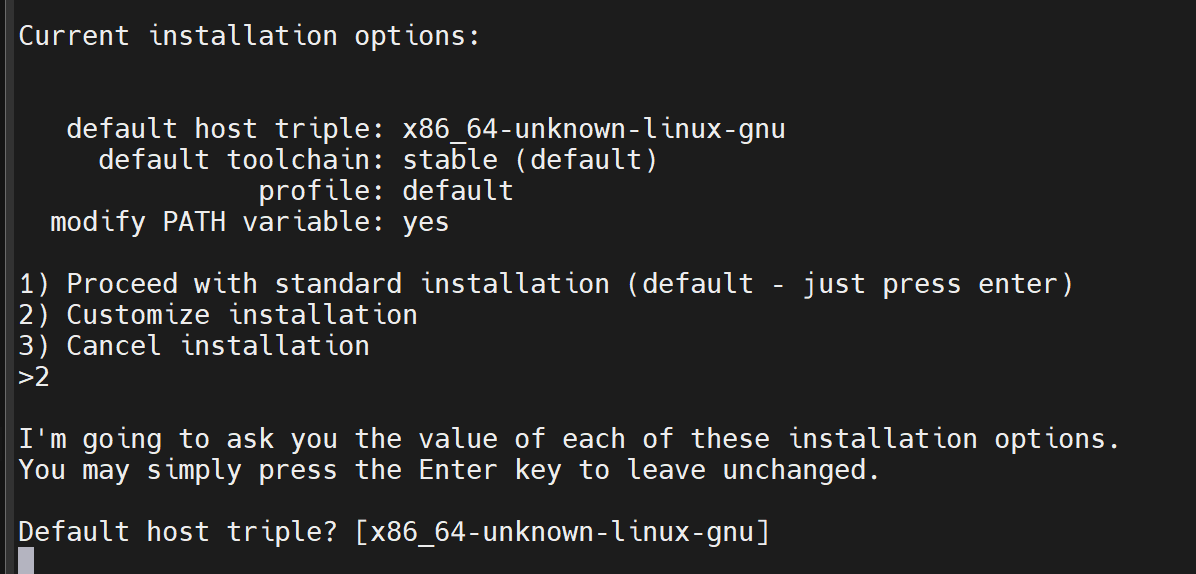Screen dimensions: 1196x574
Task: Click the "Current installation options:" heading
Action: point(249,36)
